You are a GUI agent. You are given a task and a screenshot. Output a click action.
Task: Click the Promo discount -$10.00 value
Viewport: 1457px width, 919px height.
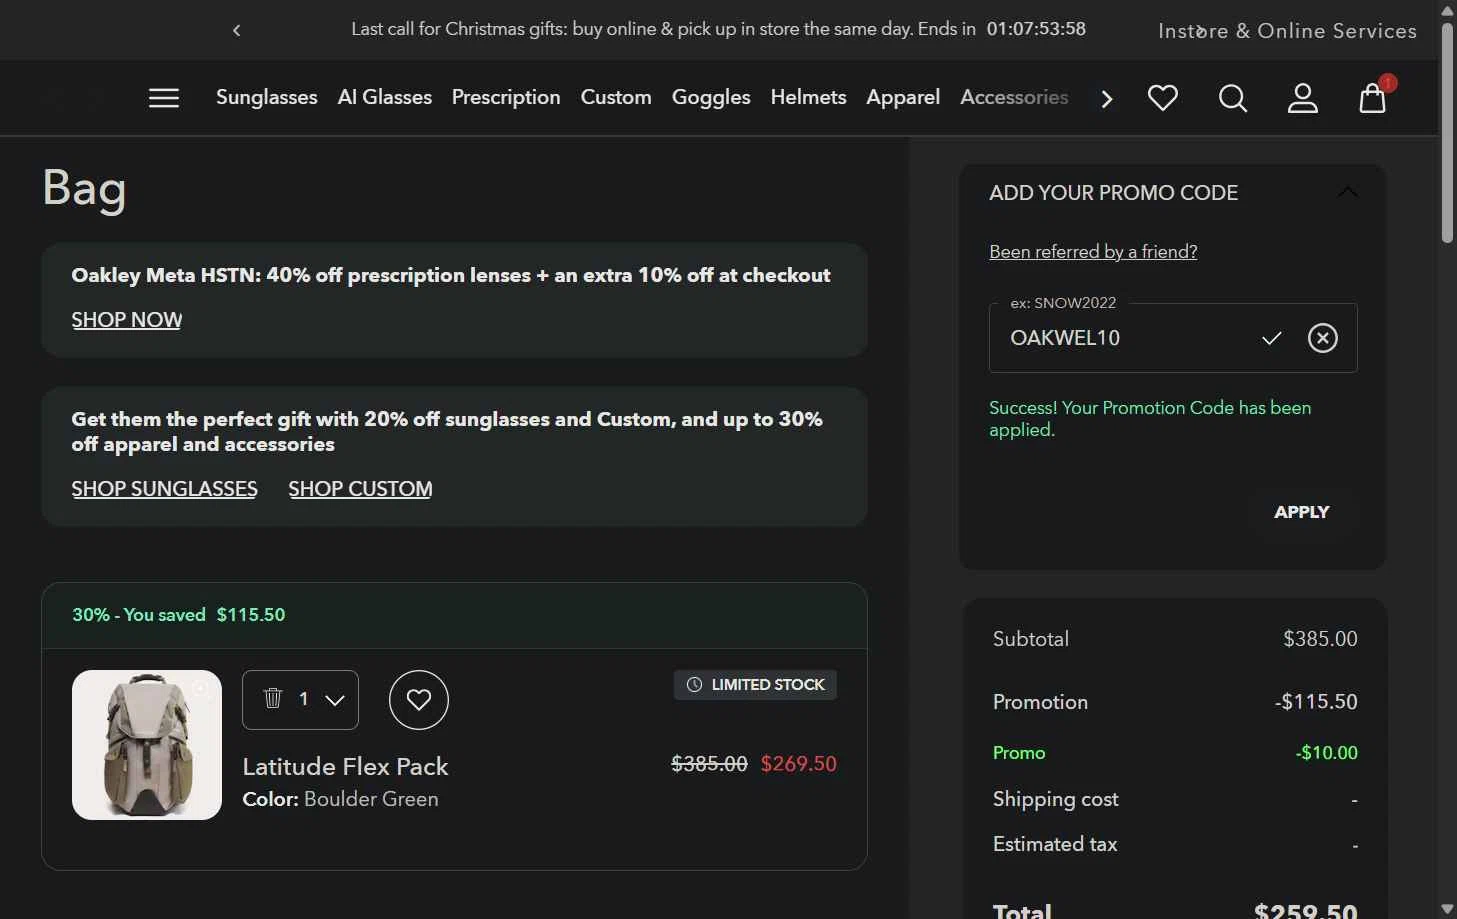[x=1326, y=753]
